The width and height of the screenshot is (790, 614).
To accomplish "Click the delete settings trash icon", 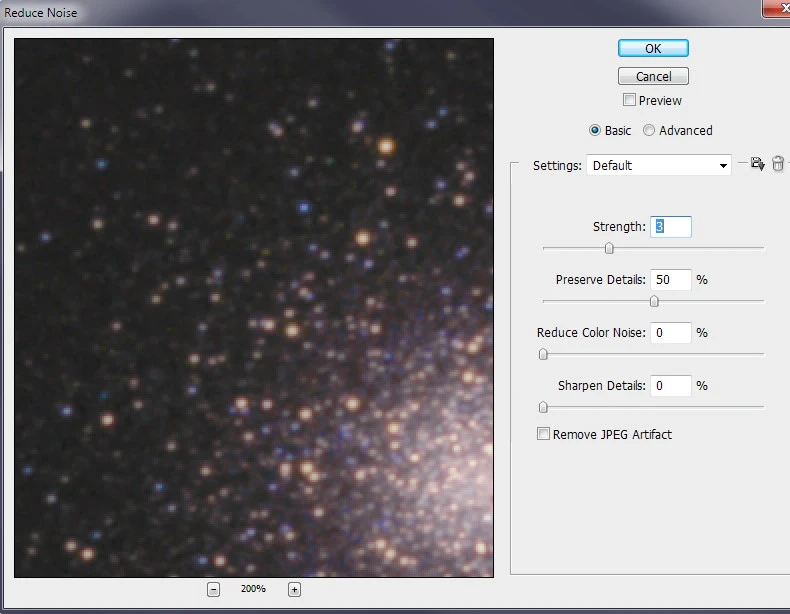I will tap(778, 164).
